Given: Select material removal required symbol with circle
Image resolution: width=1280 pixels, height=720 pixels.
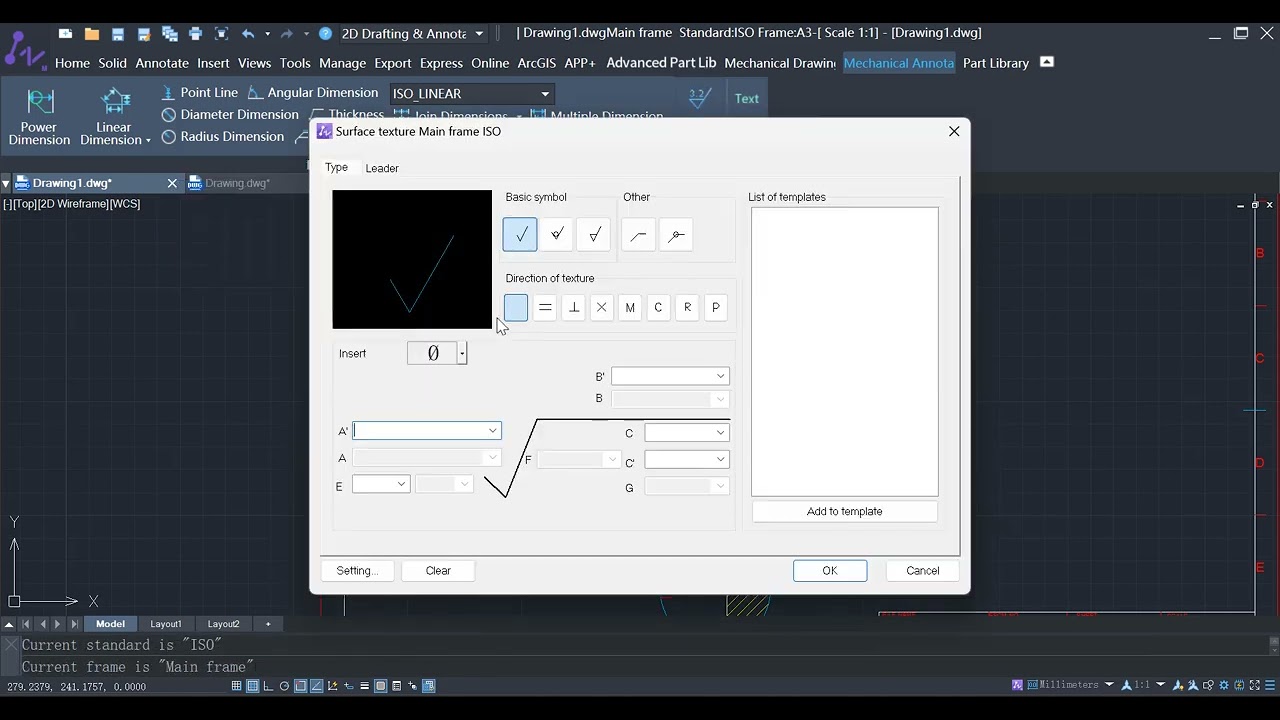Looking at the screenshot, I should coord(557,235).
